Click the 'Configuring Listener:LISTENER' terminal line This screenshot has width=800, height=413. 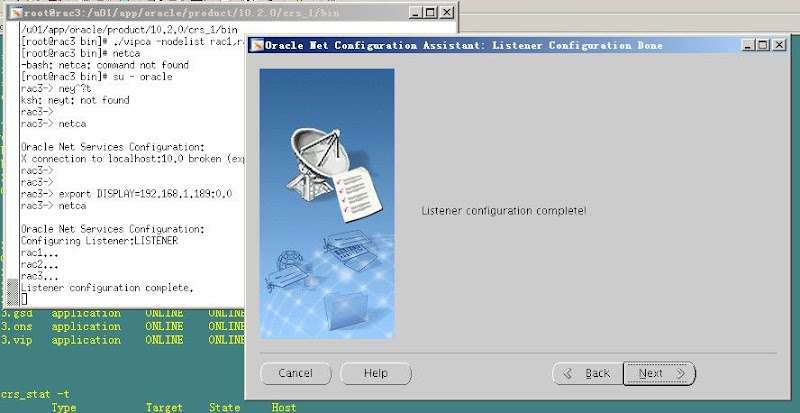point(99,241)
